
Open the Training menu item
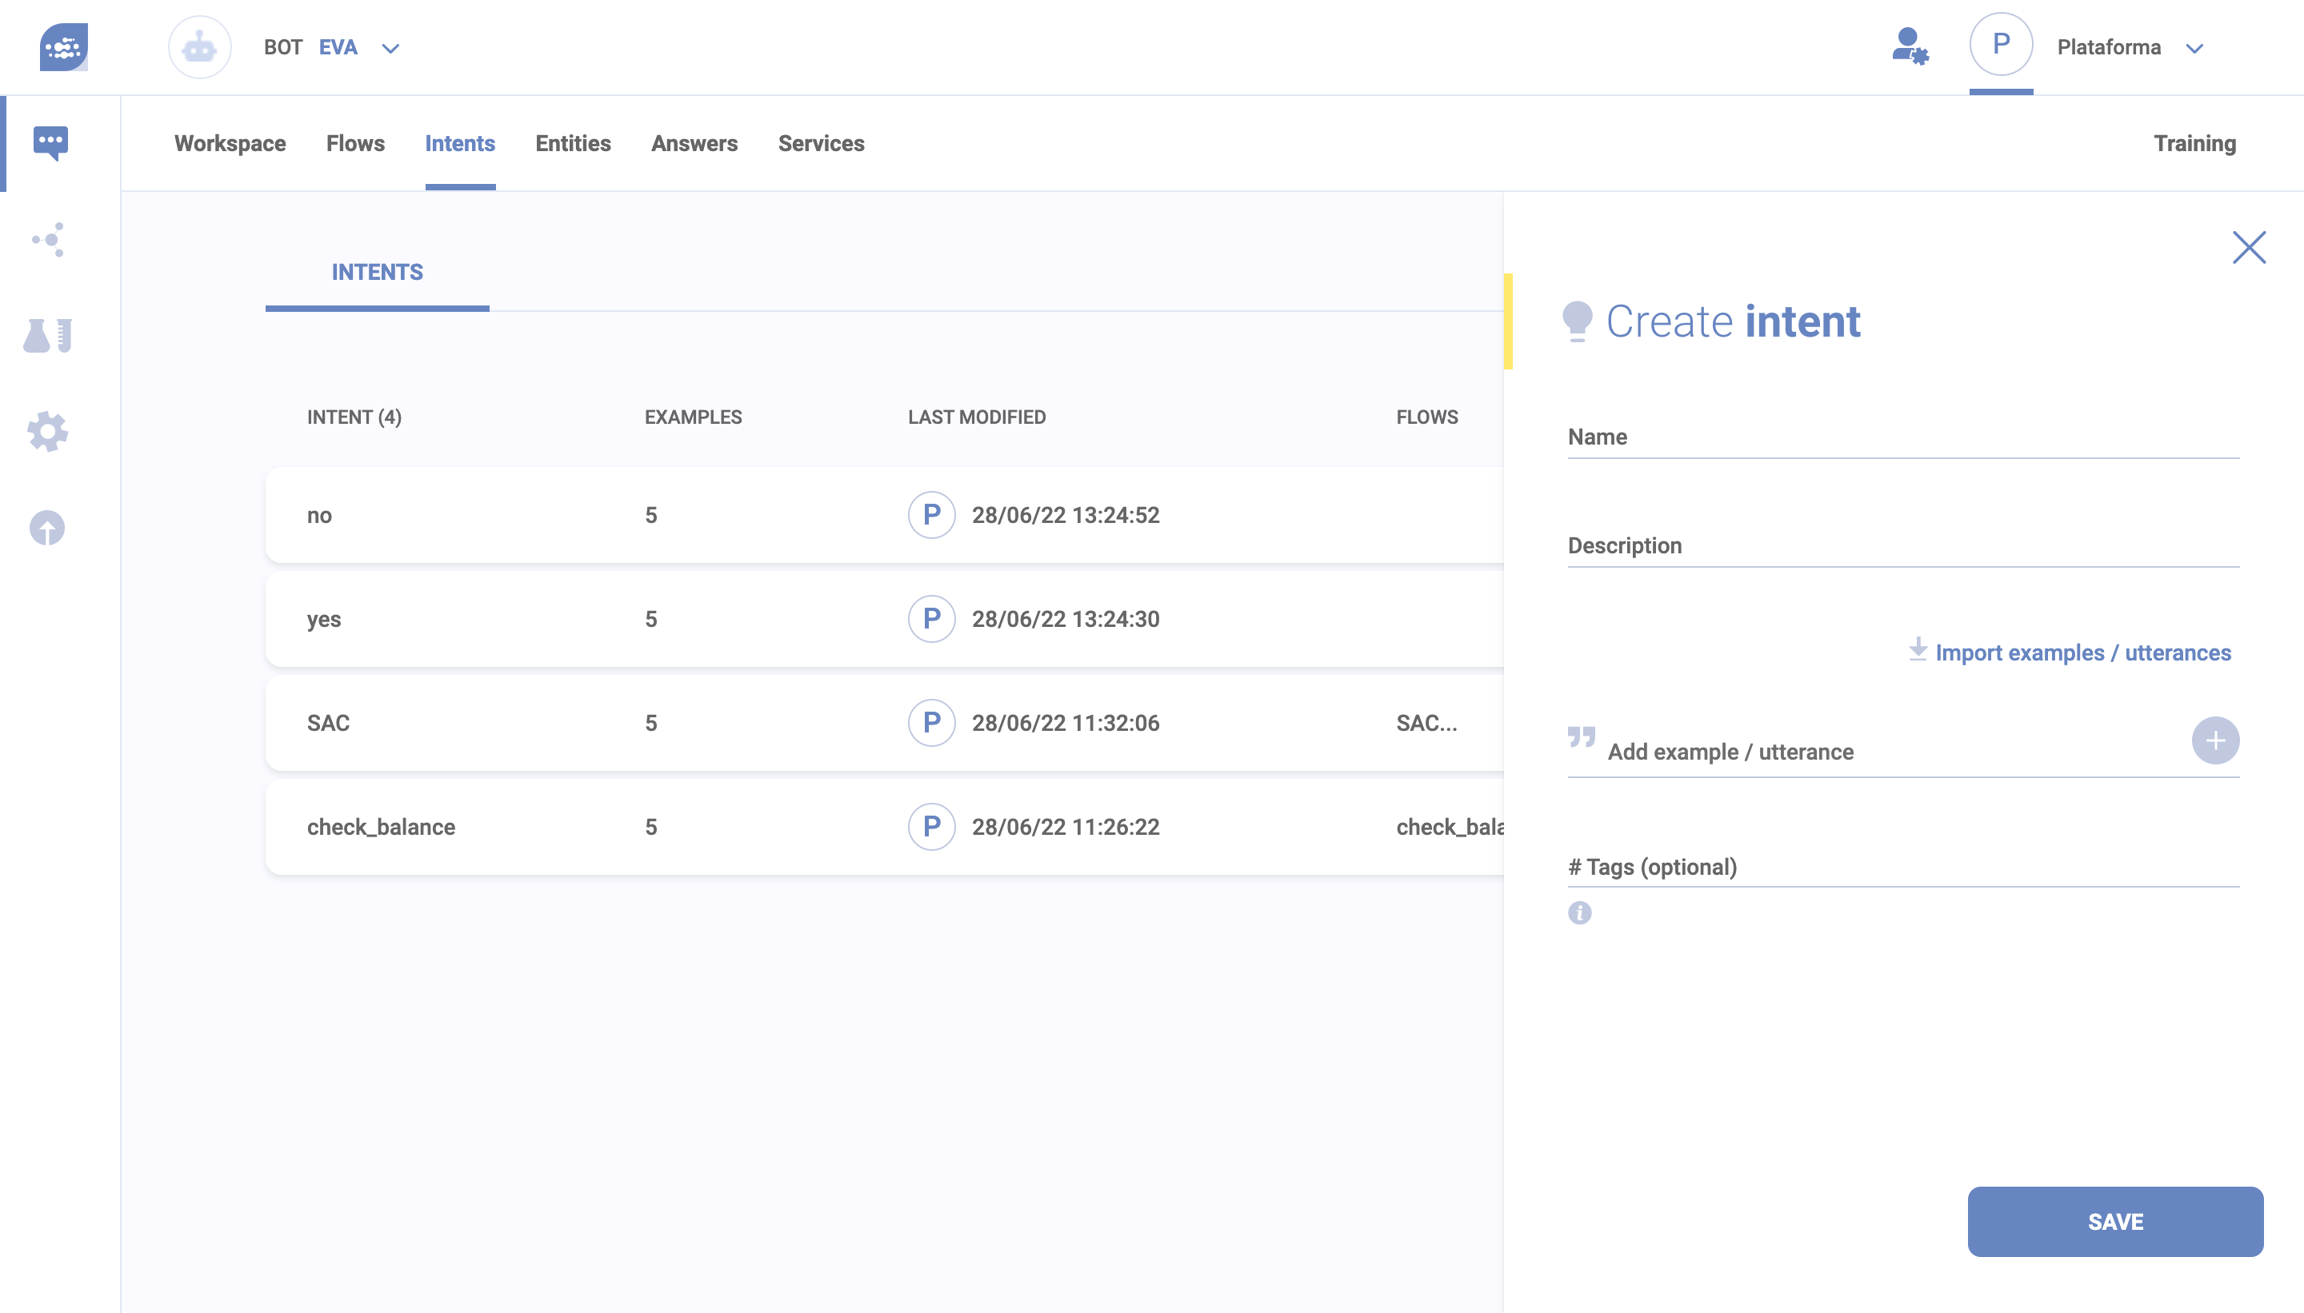point(2194,143)
